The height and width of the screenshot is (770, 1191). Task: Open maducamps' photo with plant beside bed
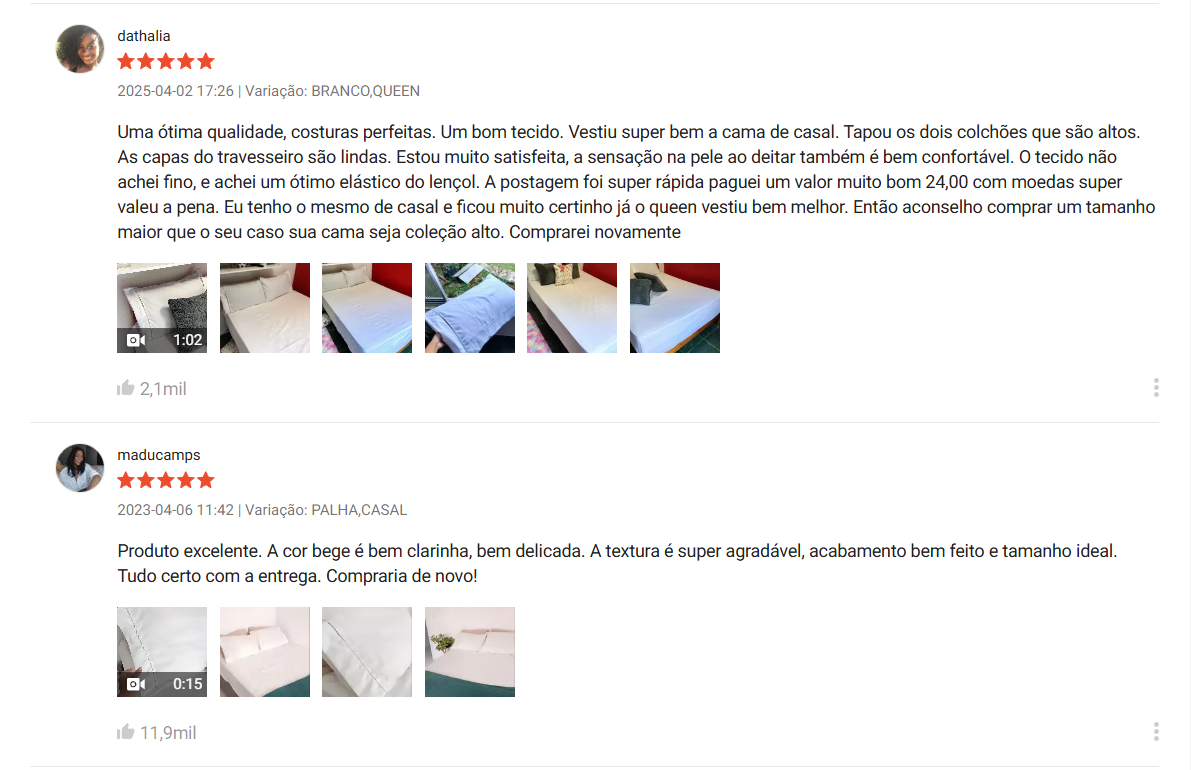tap(469, 652)
